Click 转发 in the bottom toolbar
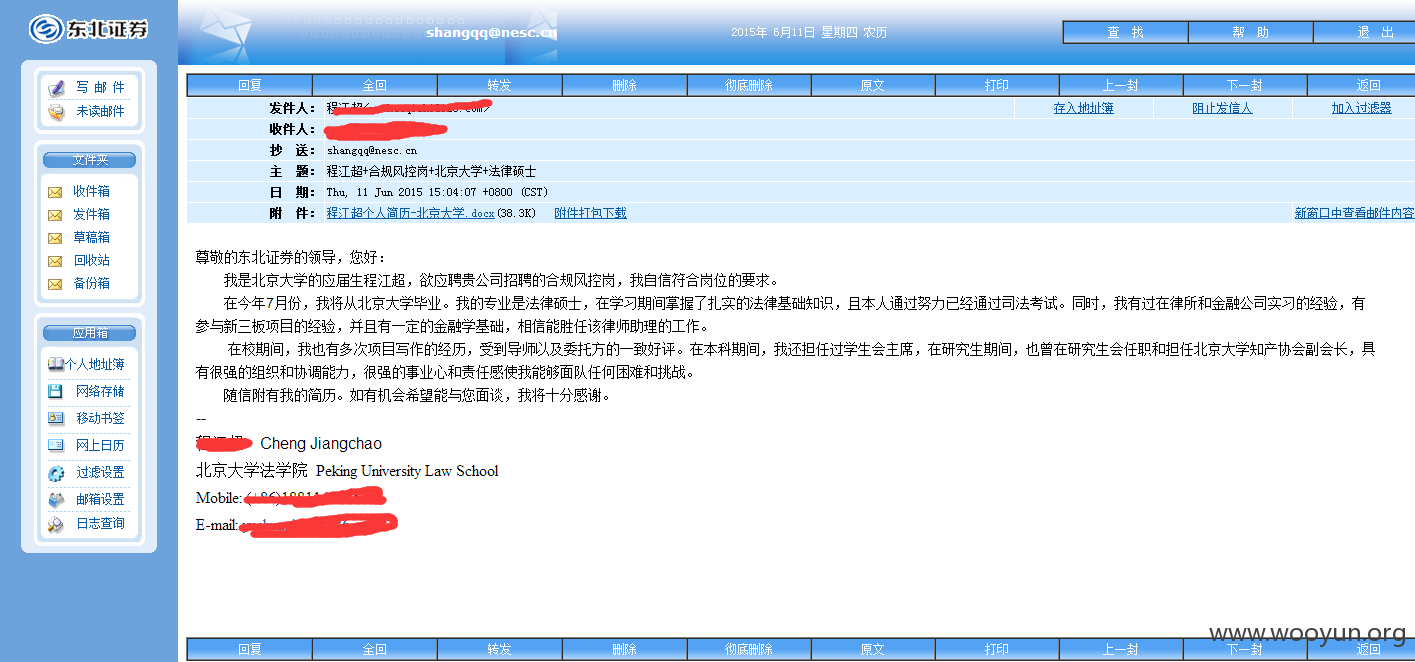1415x662 pixels. (x=499, y=649)
